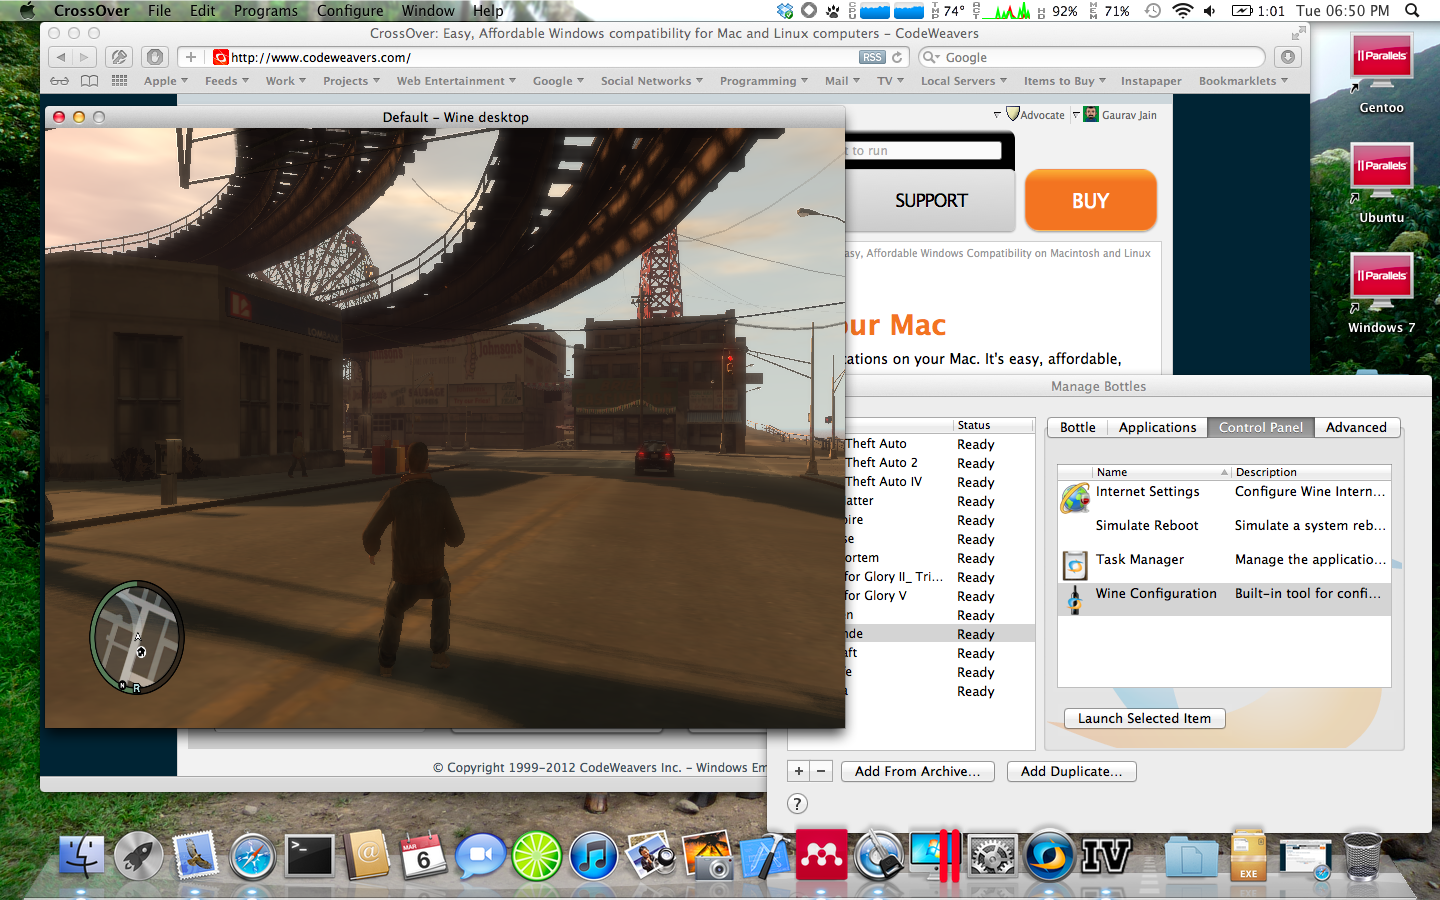Click Add Duplicate button
1440x900 pixels.
pyautogui.click(x=1071, y=771)
